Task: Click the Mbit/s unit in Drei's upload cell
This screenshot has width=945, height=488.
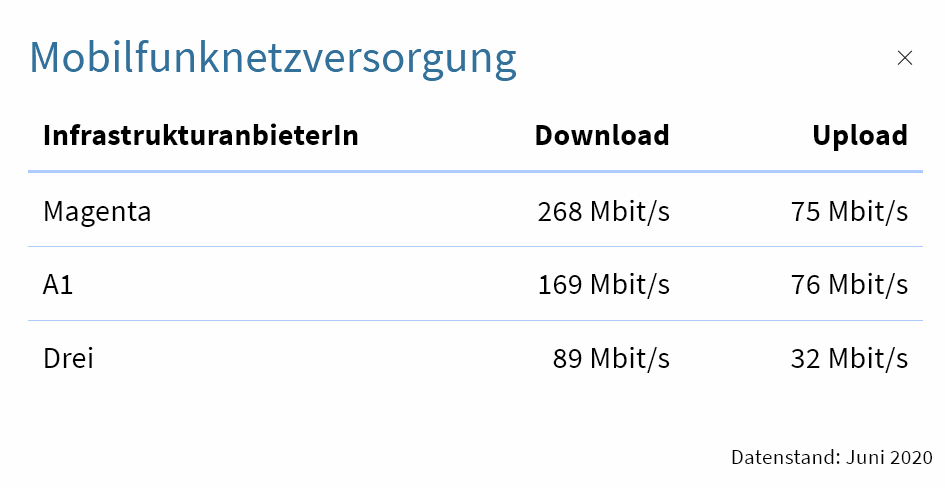Action: coord(868,358)
